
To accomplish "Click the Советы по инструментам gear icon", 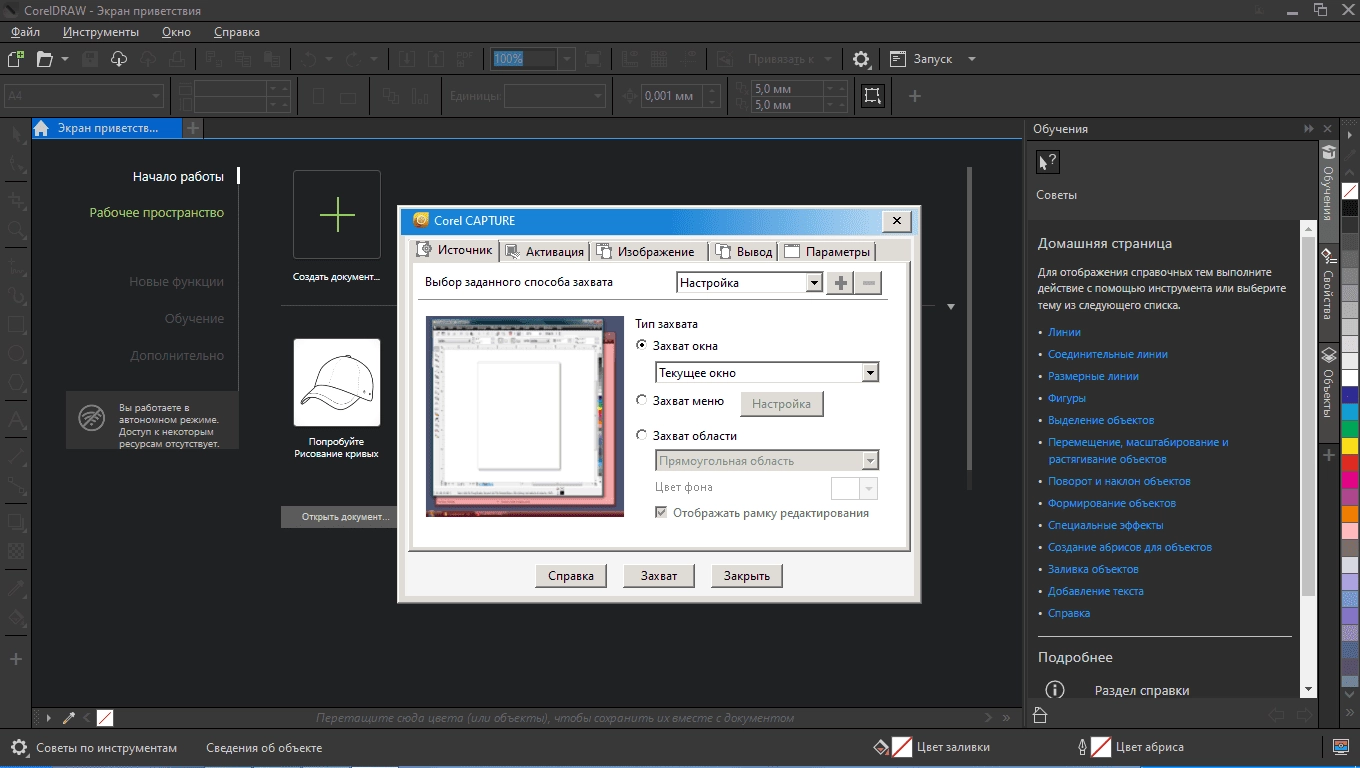I will click(x=19, y=747).
